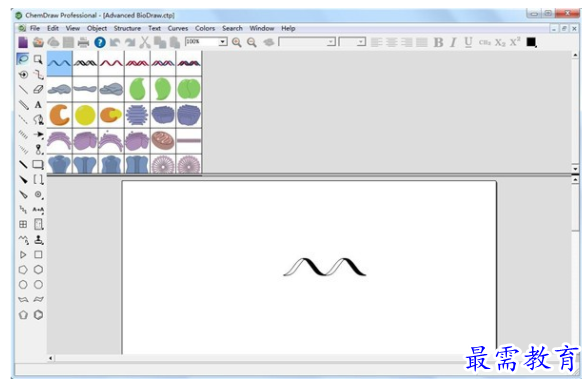The height and width of the screenshot is (390, 587).
Task: Set centered text alignment
Action: pyautogui.click(x=392, y=42)
